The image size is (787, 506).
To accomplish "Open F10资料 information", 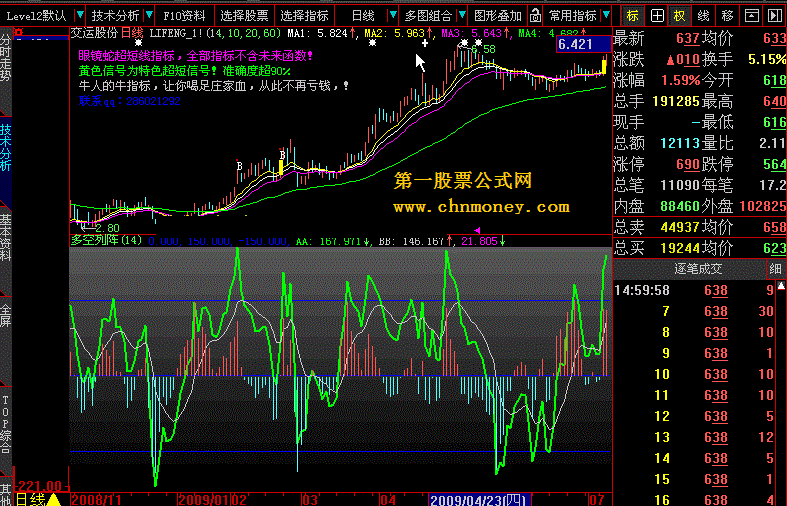I will (185, 16).
